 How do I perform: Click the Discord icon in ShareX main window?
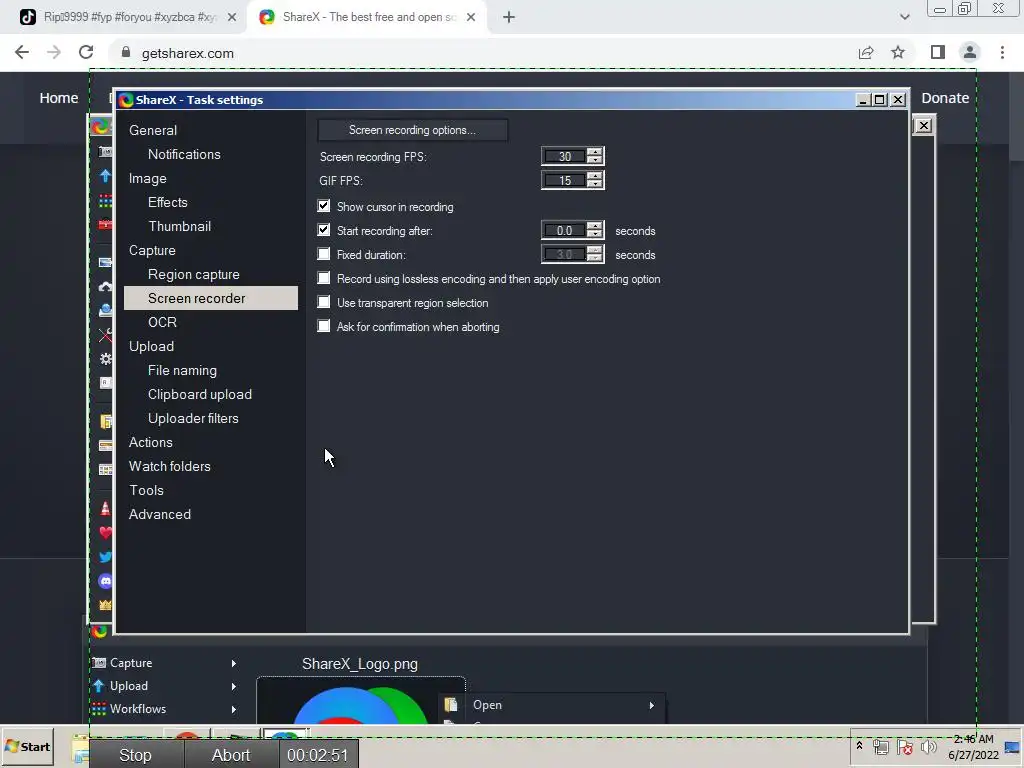[x=105, y=581]
